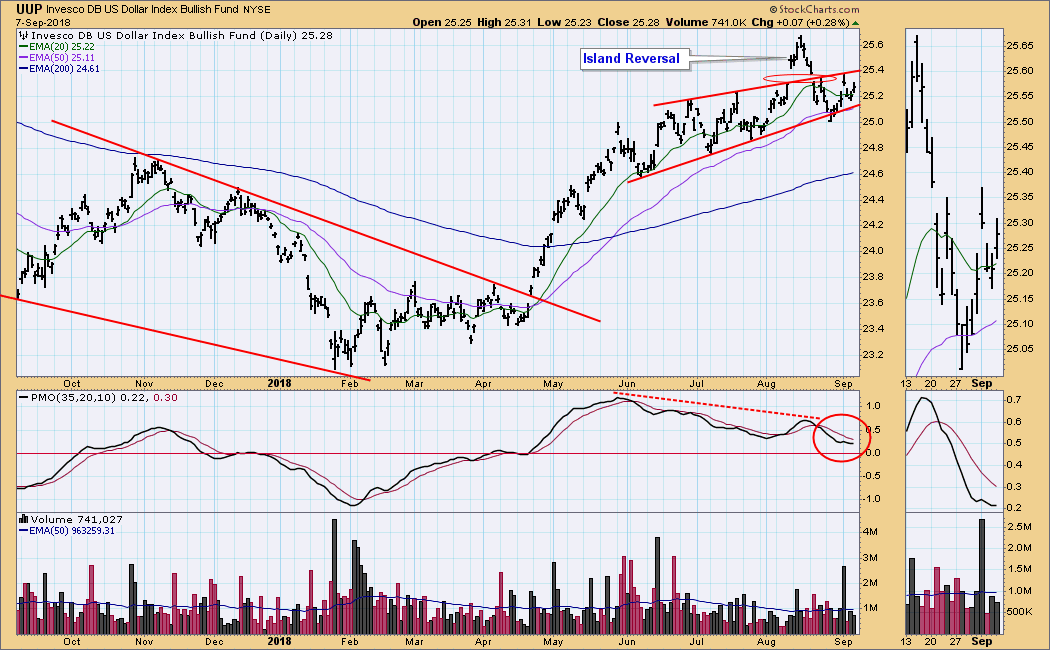Screen dimensions: 1050x650
Task: Click the NYSE exchange label
Action: tap(258, 9)
